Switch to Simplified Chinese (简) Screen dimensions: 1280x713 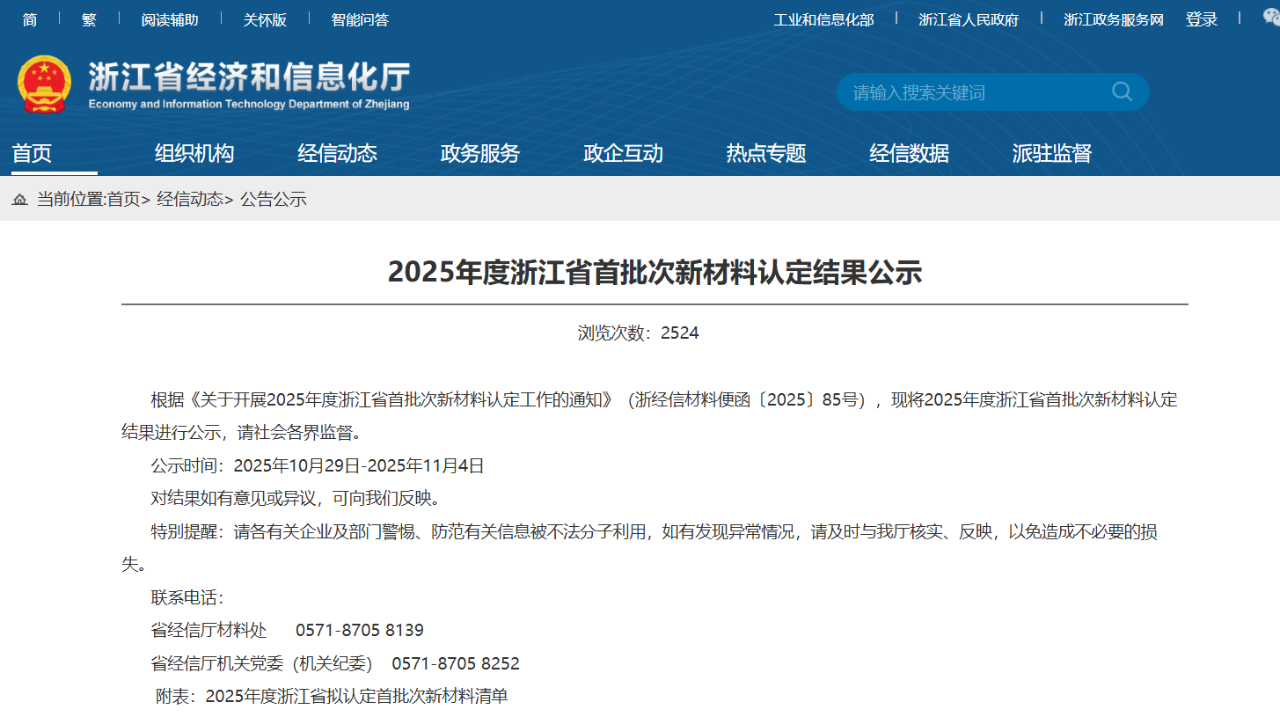click(x=30, y=20)
